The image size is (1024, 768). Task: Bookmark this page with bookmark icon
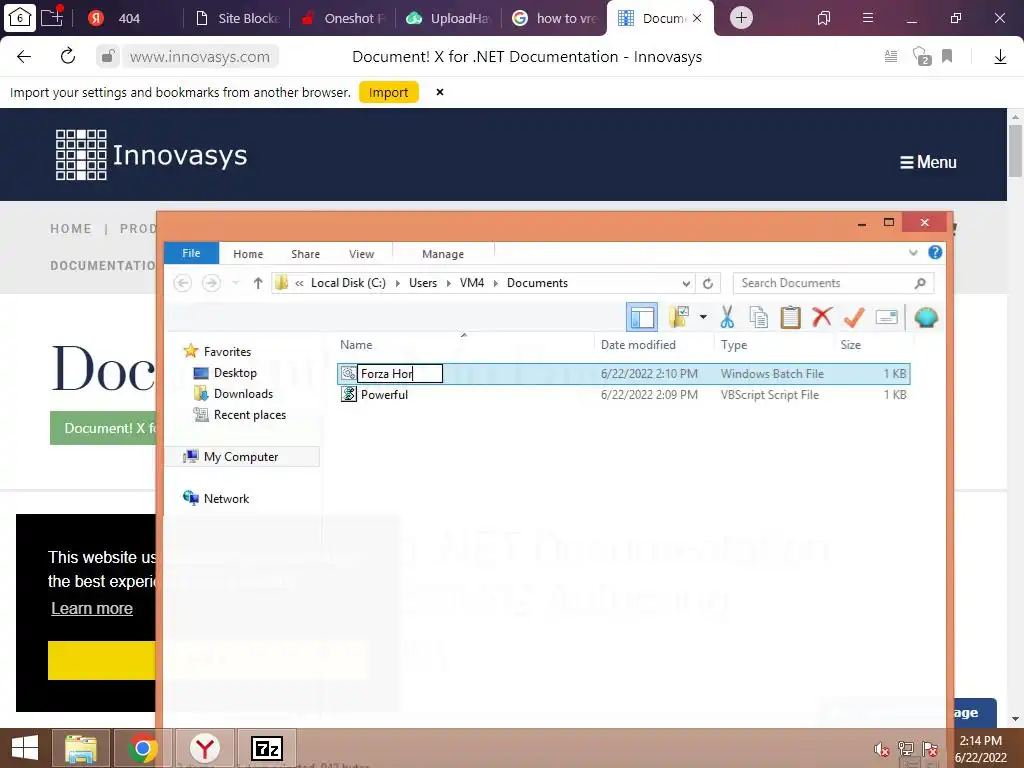click(x=947, y=56)
